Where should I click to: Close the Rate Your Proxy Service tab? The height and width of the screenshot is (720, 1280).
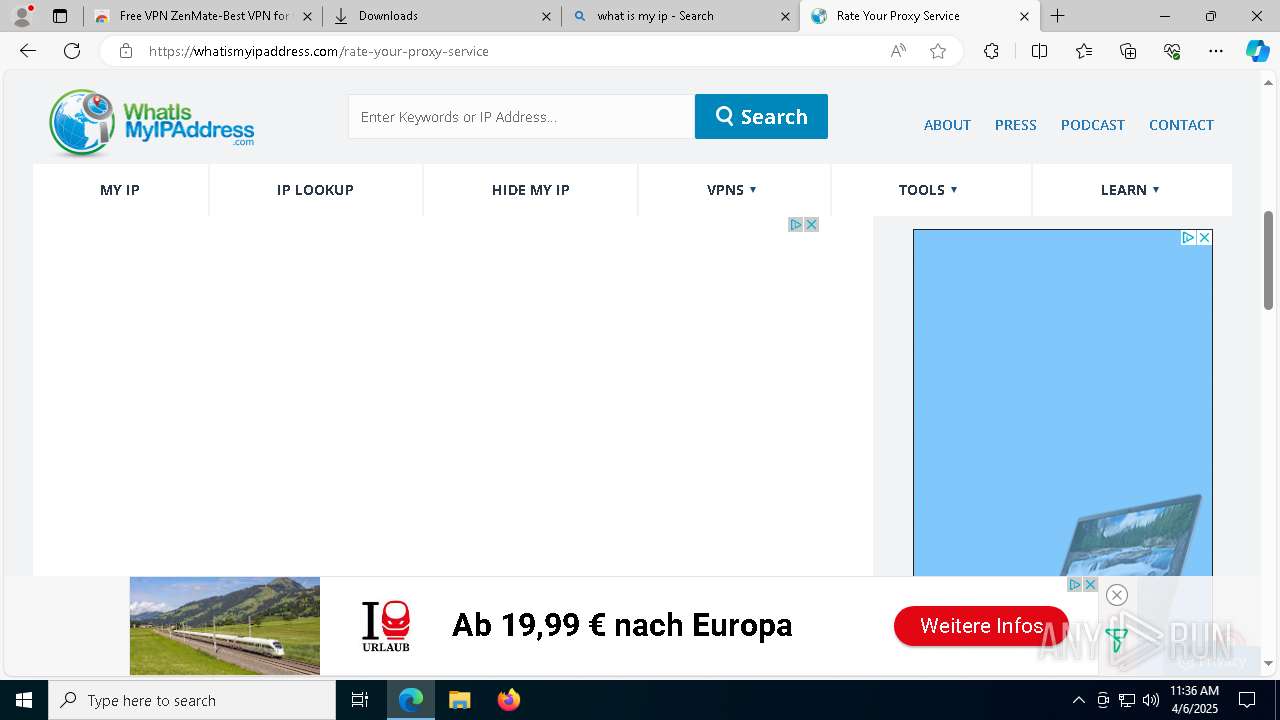tap(1024, 16)
